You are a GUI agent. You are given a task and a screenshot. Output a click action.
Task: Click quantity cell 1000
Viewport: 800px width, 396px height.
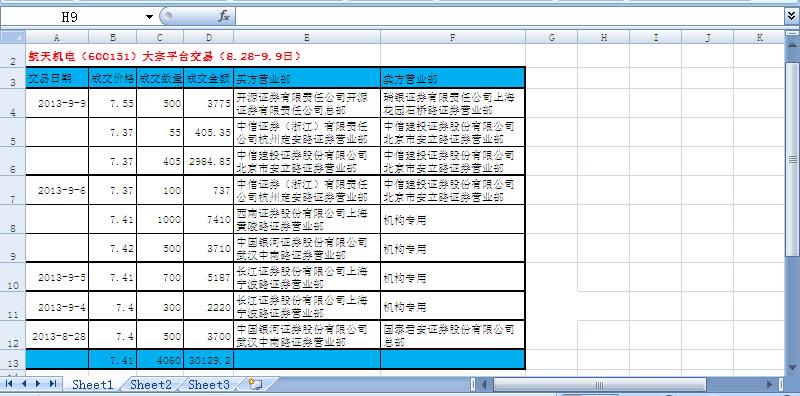click(160, 219)
